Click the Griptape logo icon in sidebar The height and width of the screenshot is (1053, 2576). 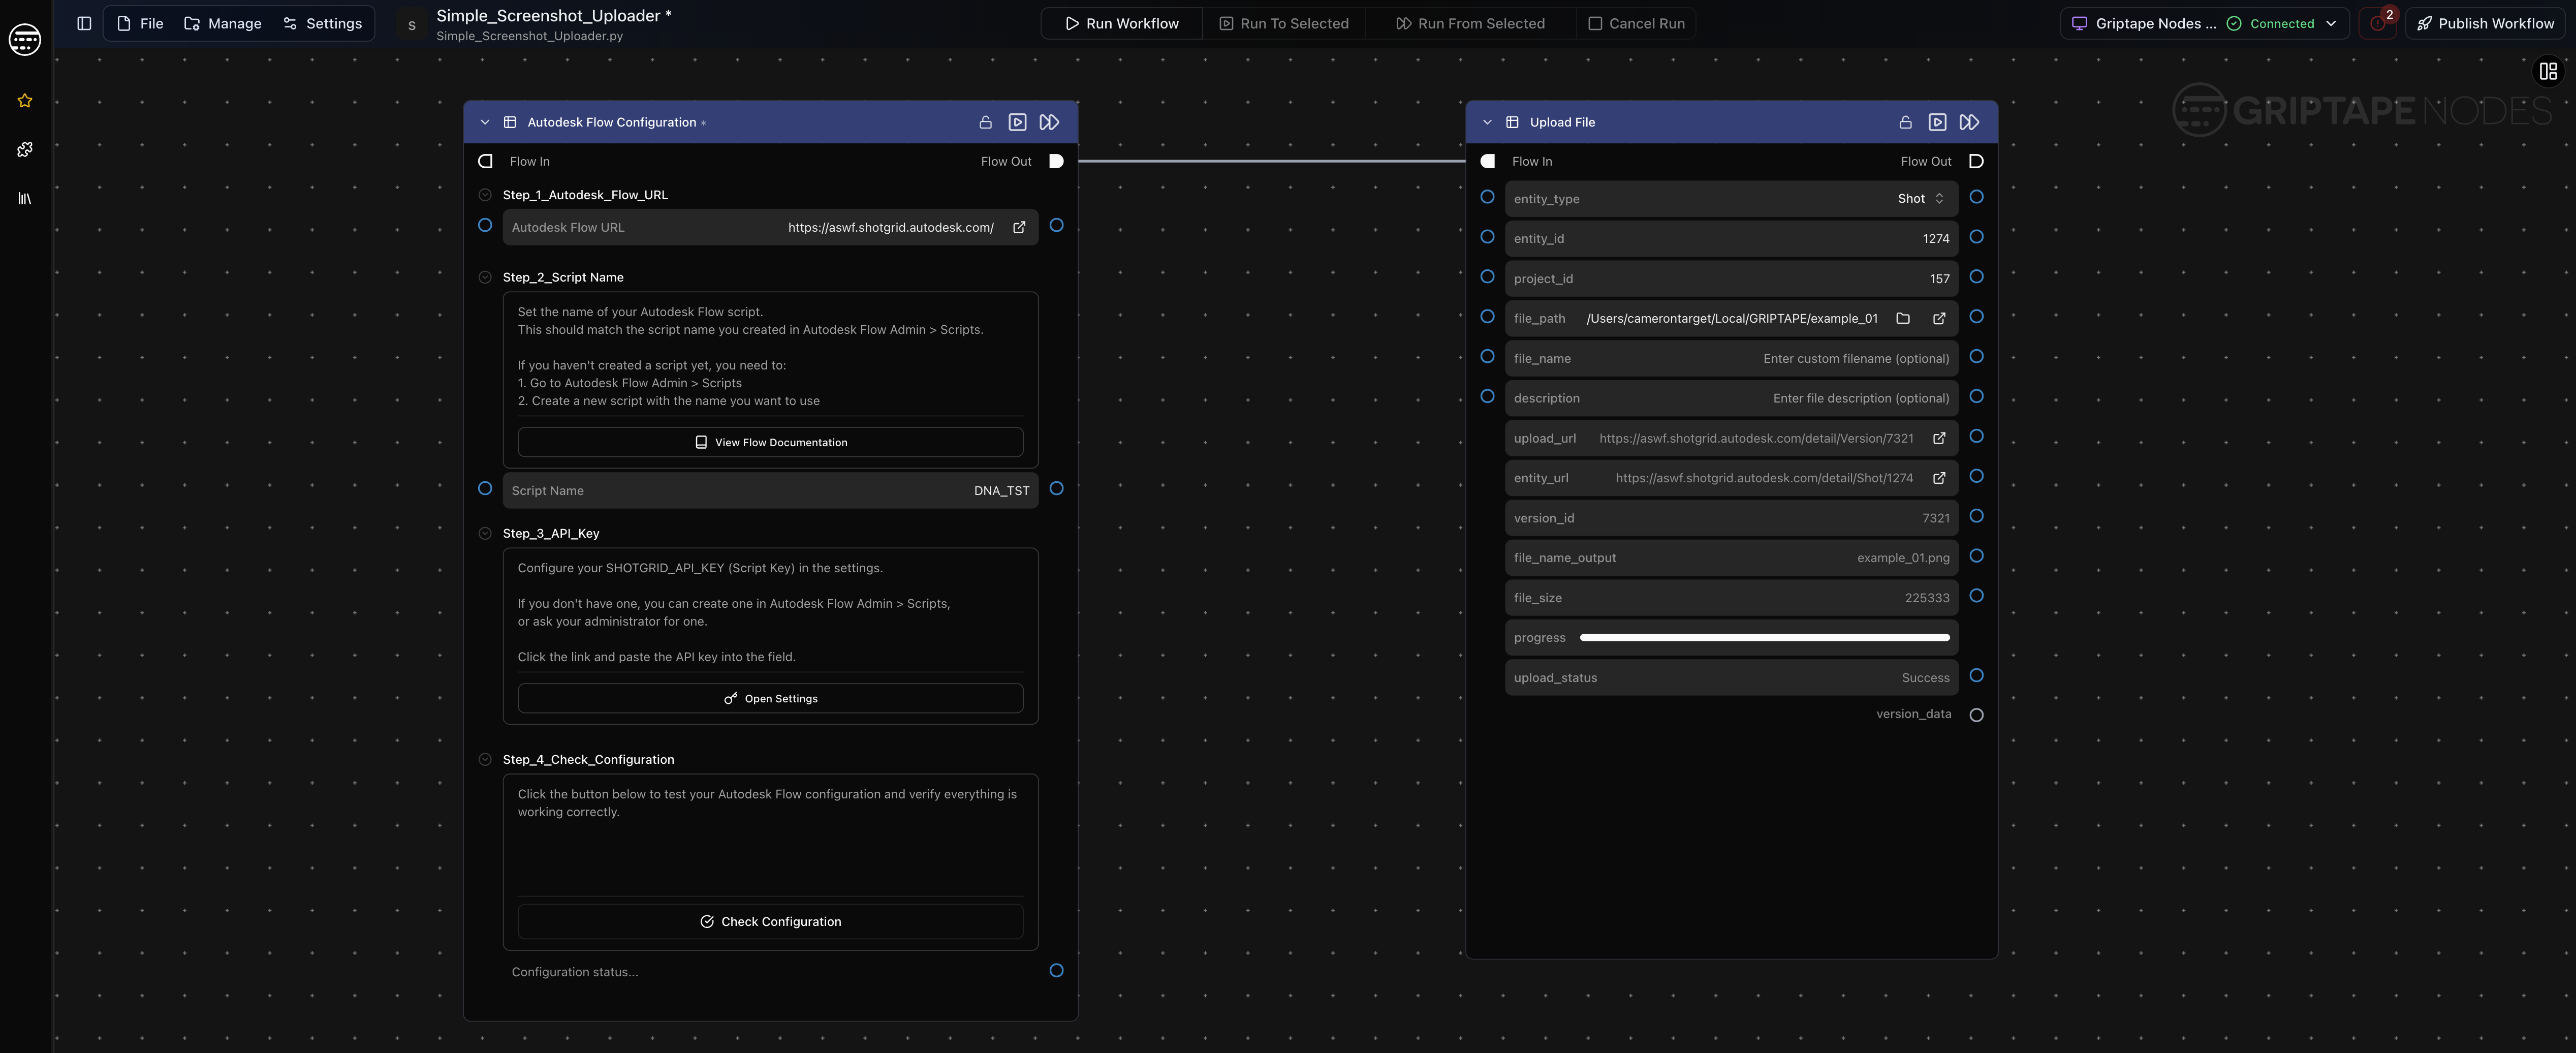(25, 40)
